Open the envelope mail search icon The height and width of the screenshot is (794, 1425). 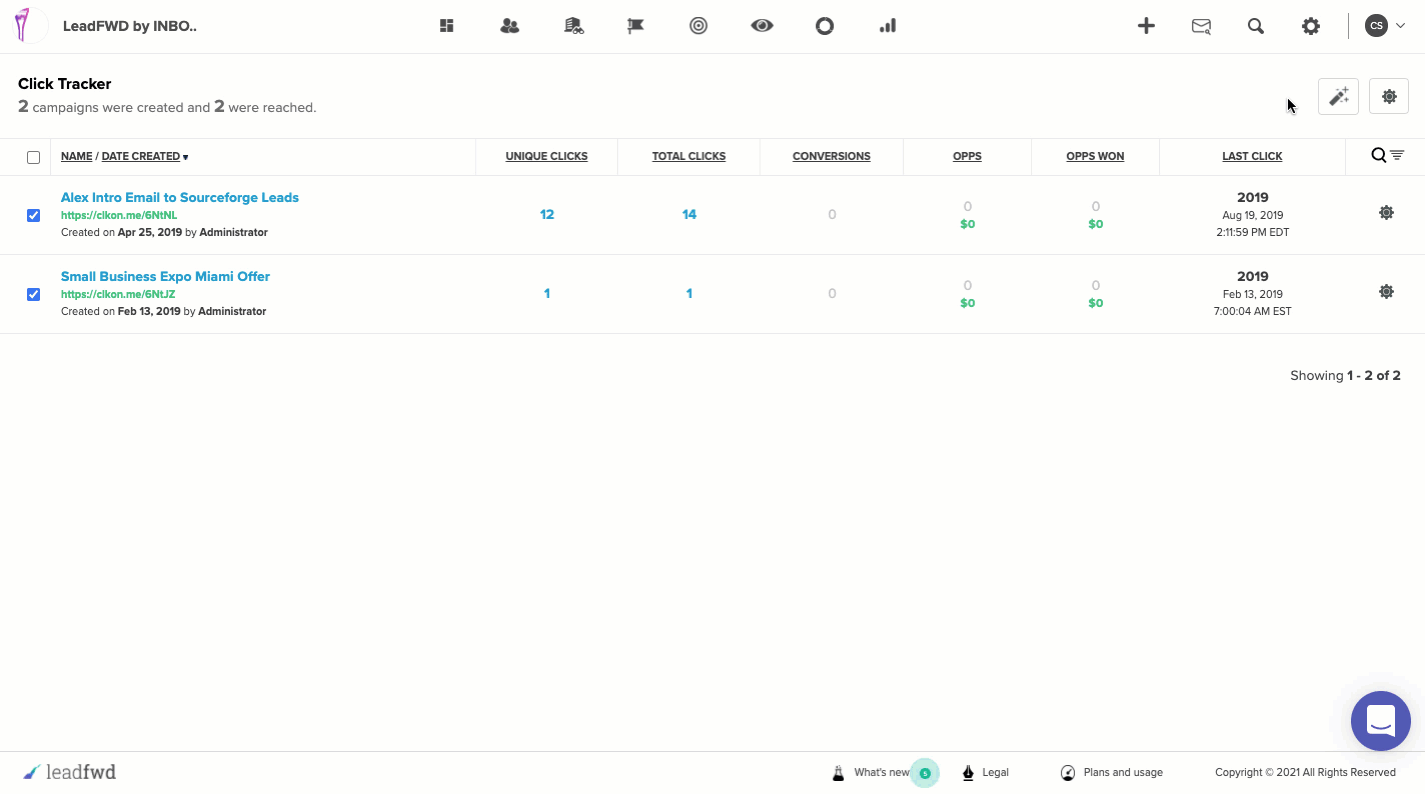(1202, 26)
